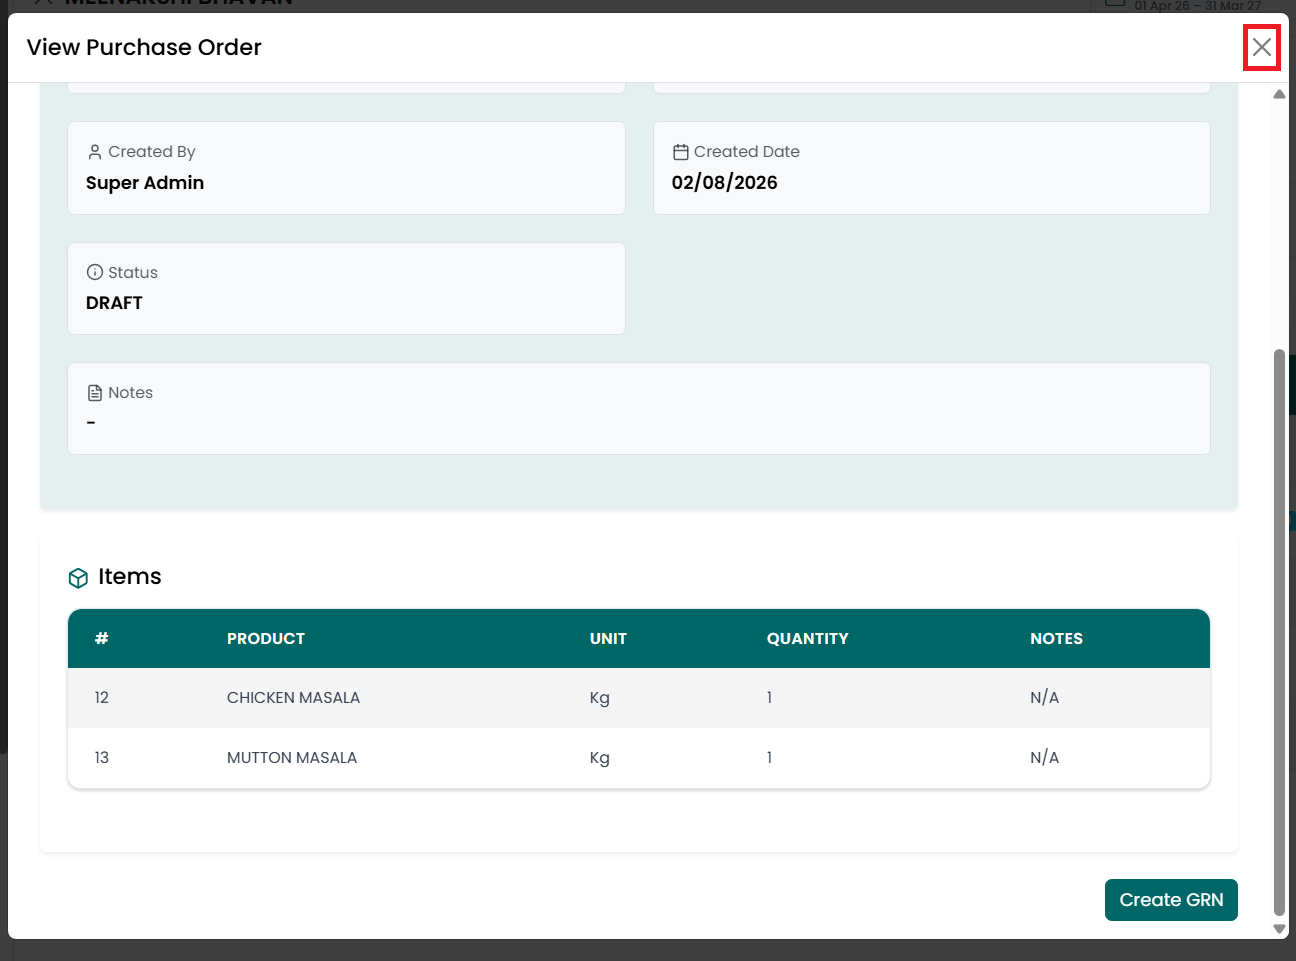Click the 'Created By' label
The height and width of the screenshot is (961, 1296).
[152, 152]
